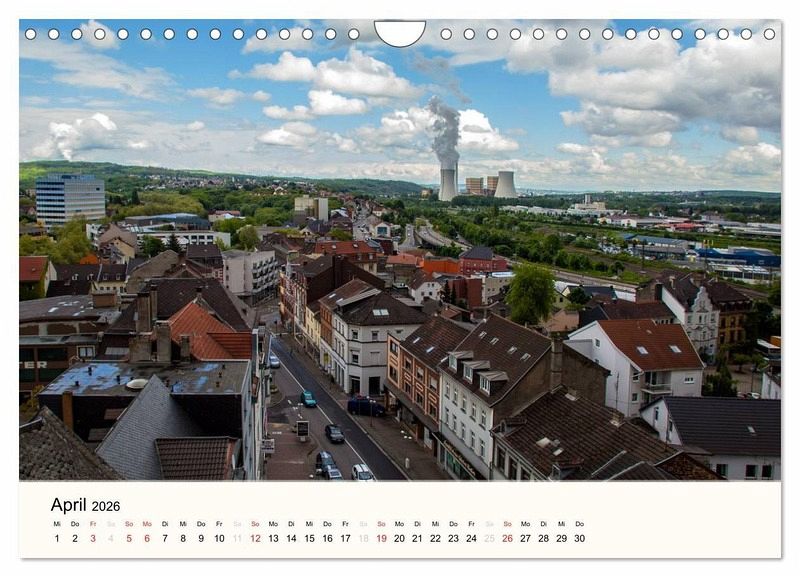This screenshot has width=800, height=577.
Task: Click the calendar hanger hook at top center
Action: [400, 33]
